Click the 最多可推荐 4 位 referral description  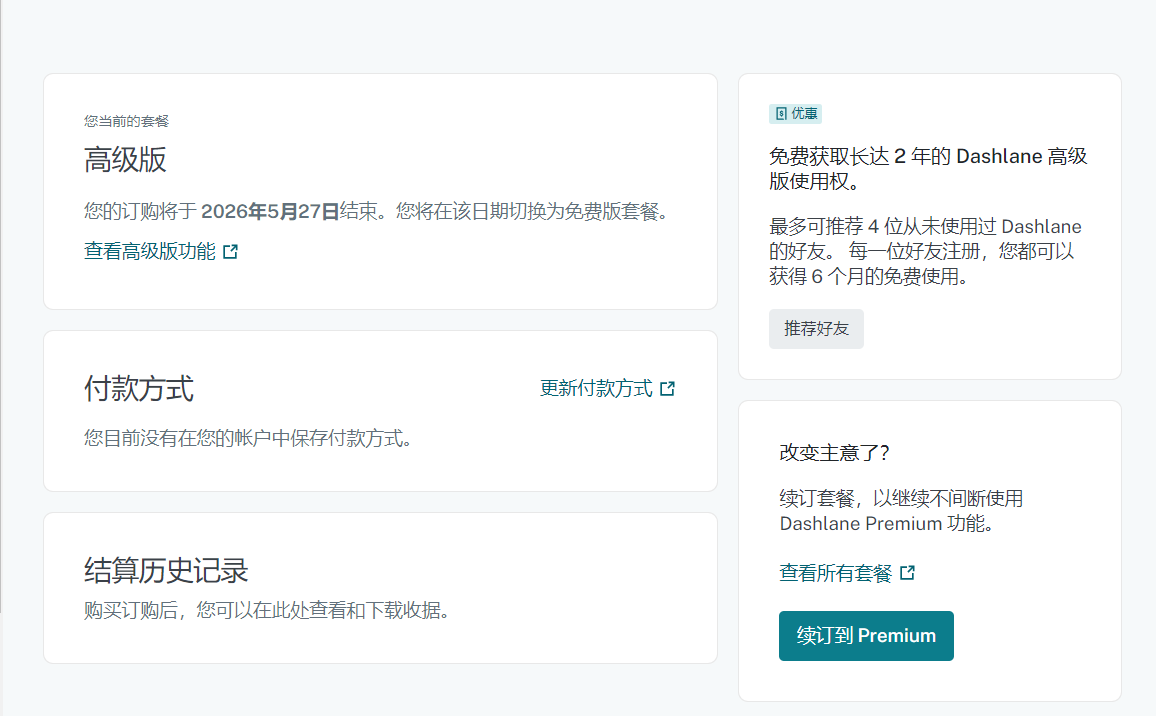925,251
